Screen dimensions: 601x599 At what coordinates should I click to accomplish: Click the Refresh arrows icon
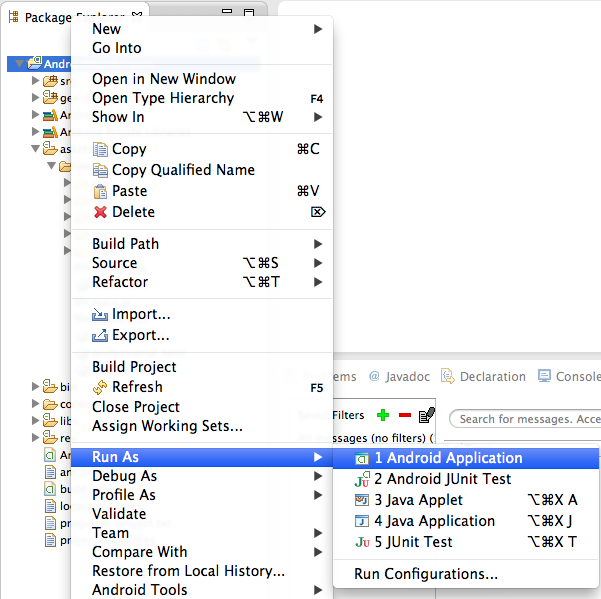pos(100,387)
